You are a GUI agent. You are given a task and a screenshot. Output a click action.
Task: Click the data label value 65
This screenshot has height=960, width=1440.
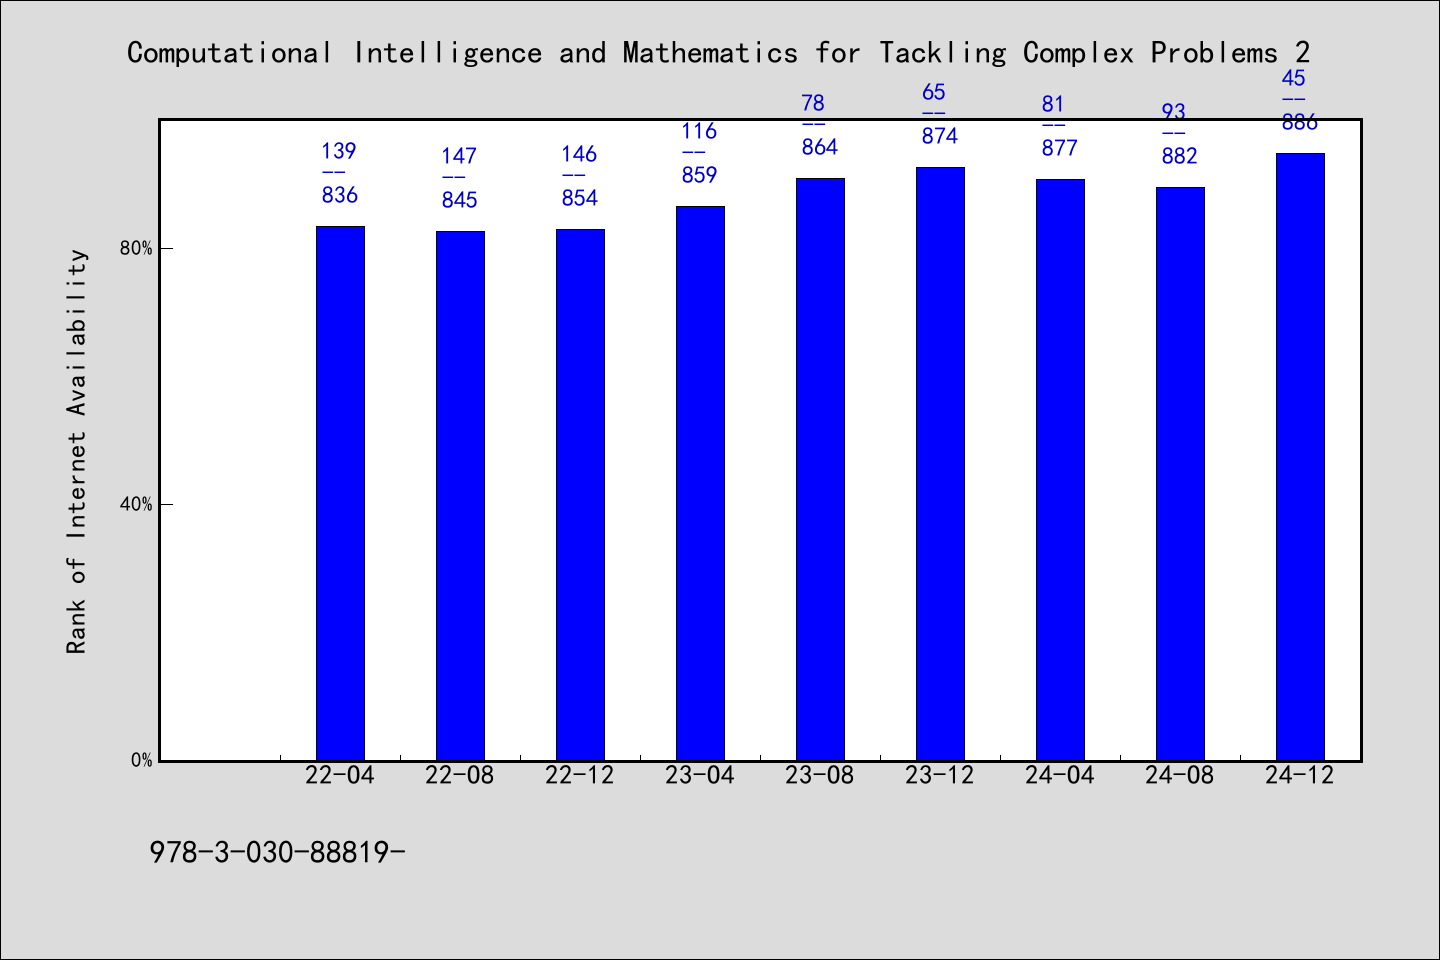pyautogui.click(x=933, y=92)
